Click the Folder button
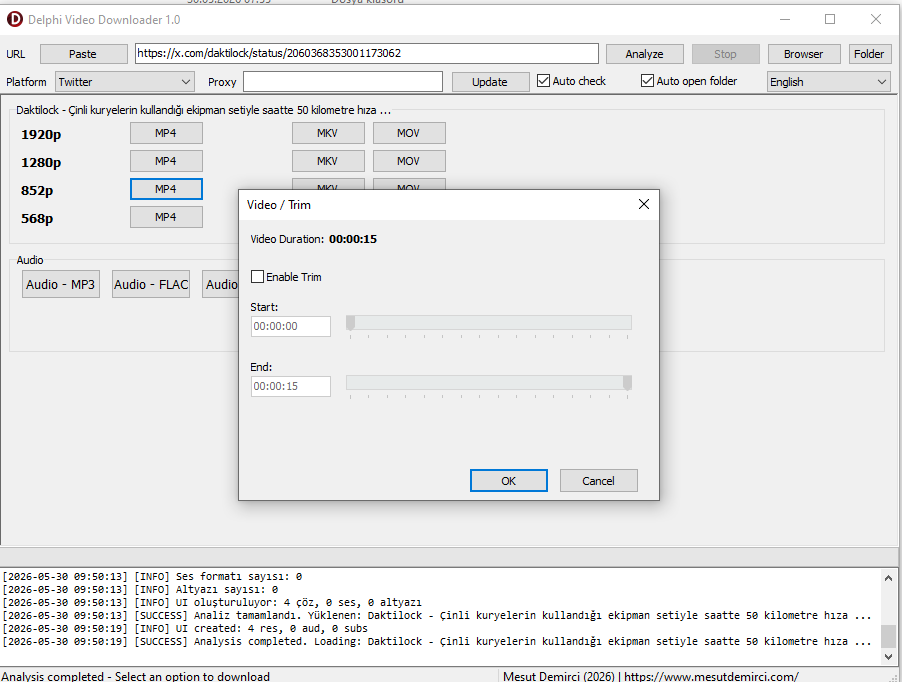This screenshot has width=902, height=682. pyautogui.click(x=869, y=54)
